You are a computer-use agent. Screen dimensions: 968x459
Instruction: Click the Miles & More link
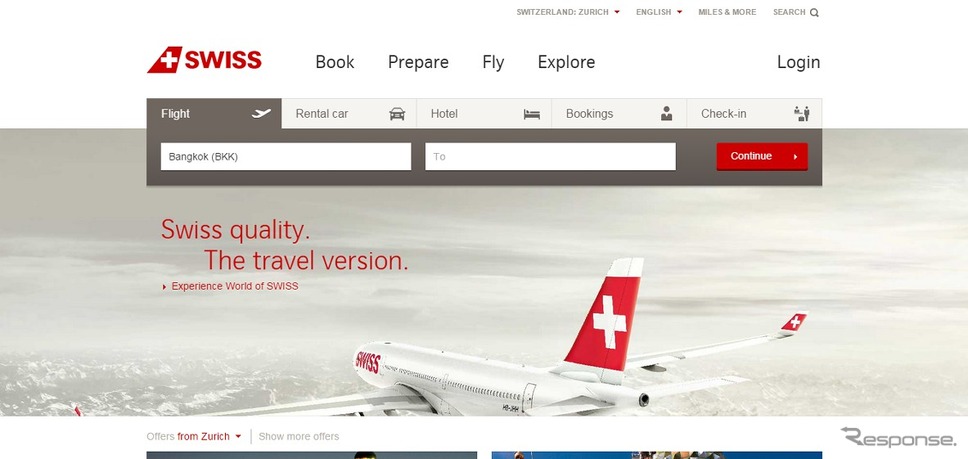pos(727,12)
